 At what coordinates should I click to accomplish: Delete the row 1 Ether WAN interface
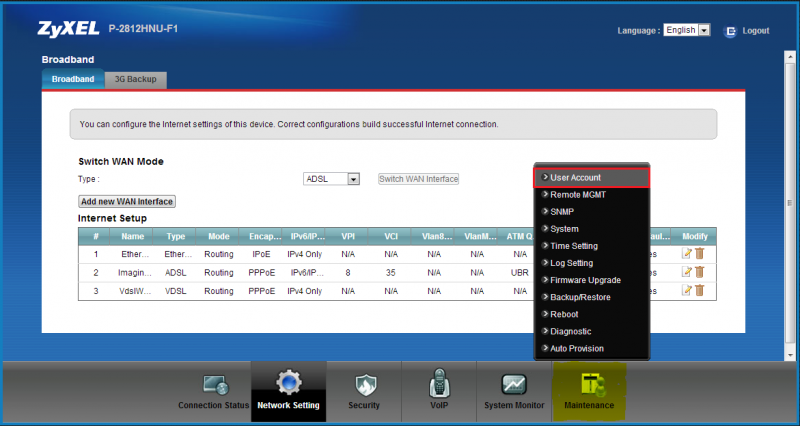[699, 254]
